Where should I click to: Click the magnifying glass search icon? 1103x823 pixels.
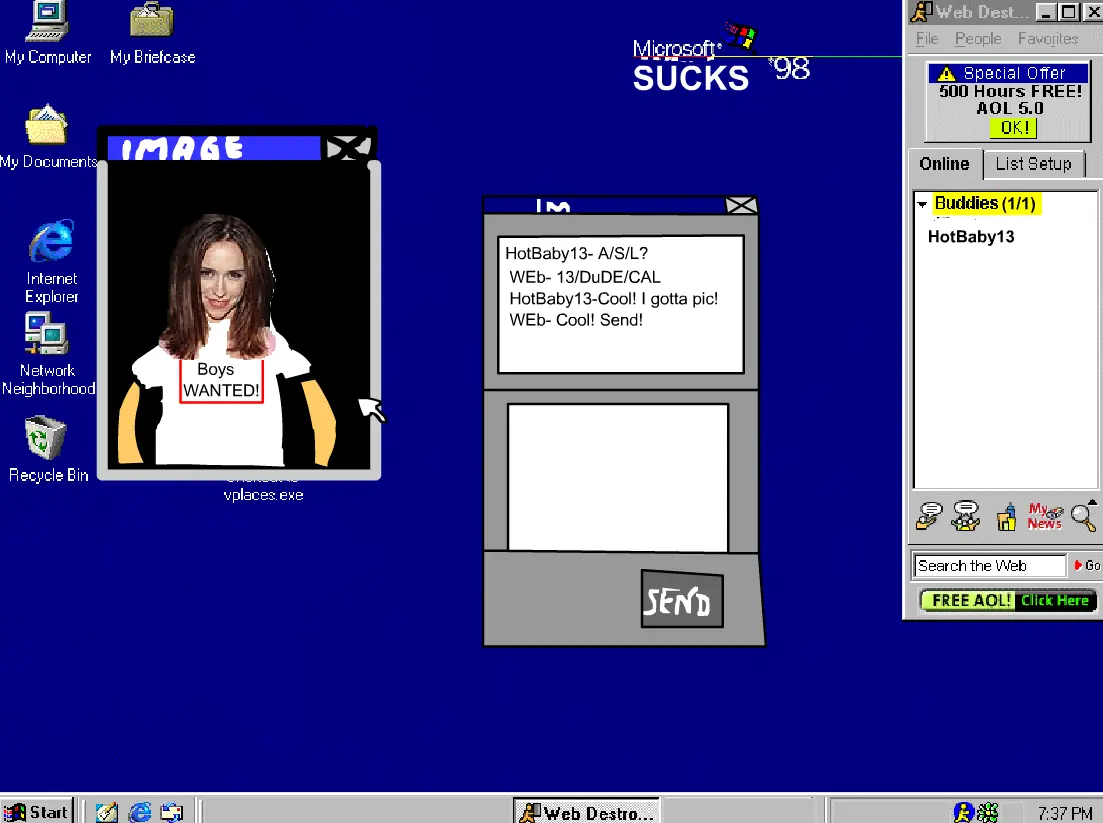tap(1083, 516)
